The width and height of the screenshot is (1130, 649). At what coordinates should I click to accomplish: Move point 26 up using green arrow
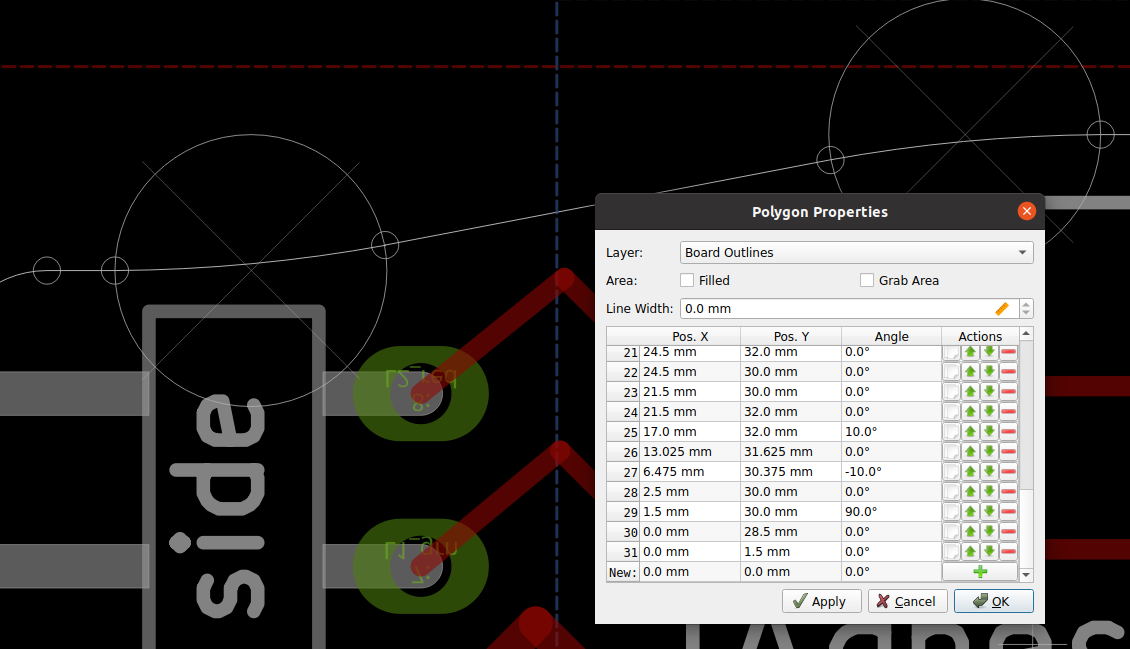click(x=969, y=451)
